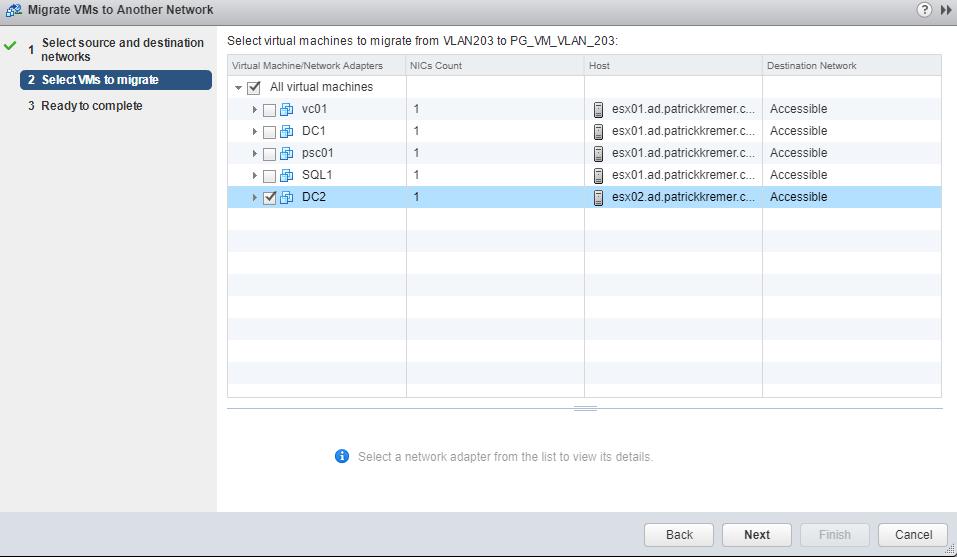
Task: Expand the vc01 network adapters
Action: click(x=255, y=110)
